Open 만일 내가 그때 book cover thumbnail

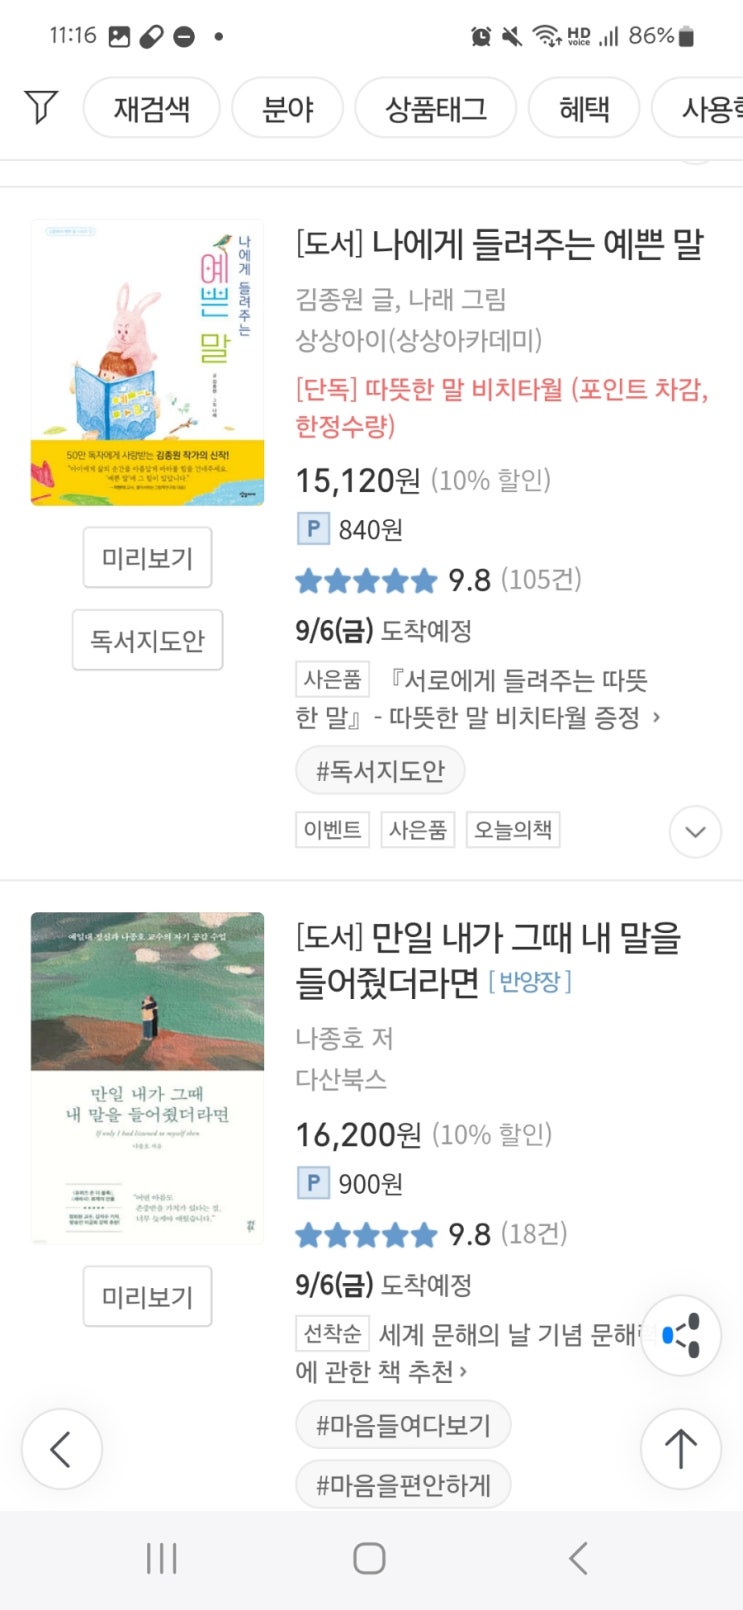tap(147, 1077)
